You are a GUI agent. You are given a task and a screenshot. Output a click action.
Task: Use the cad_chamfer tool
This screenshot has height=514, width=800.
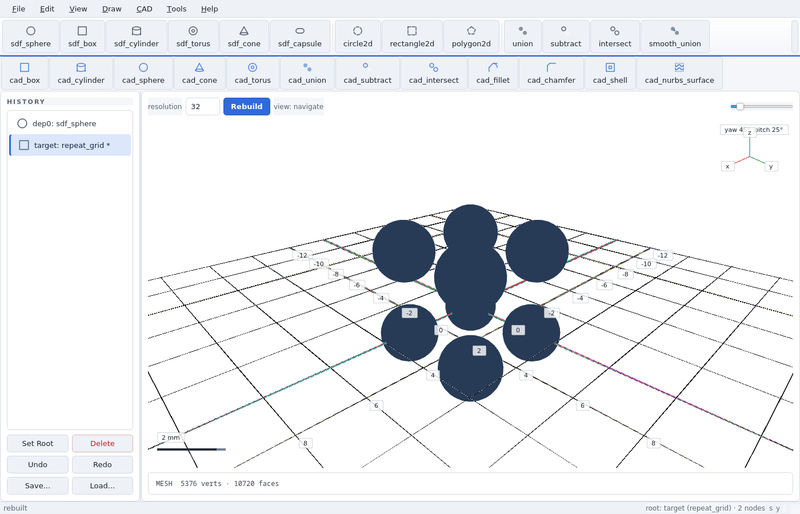click(x=551, y=74)
